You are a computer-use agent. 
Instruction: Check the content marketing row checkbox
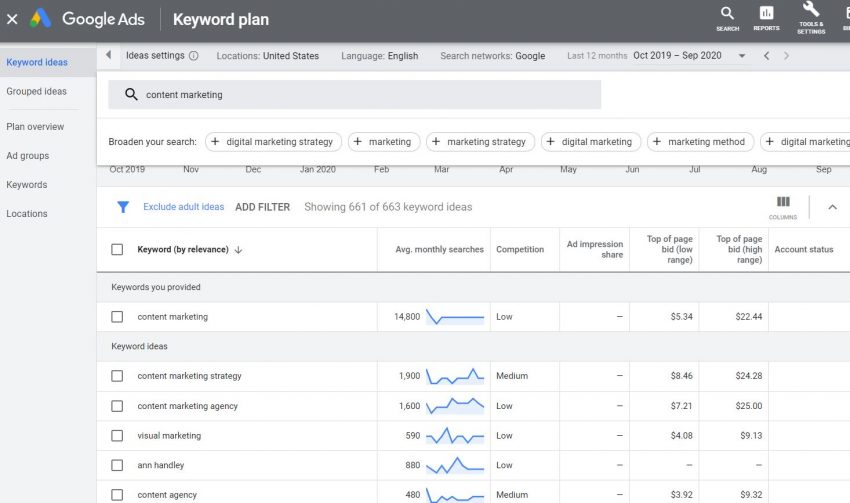point(117,317)
